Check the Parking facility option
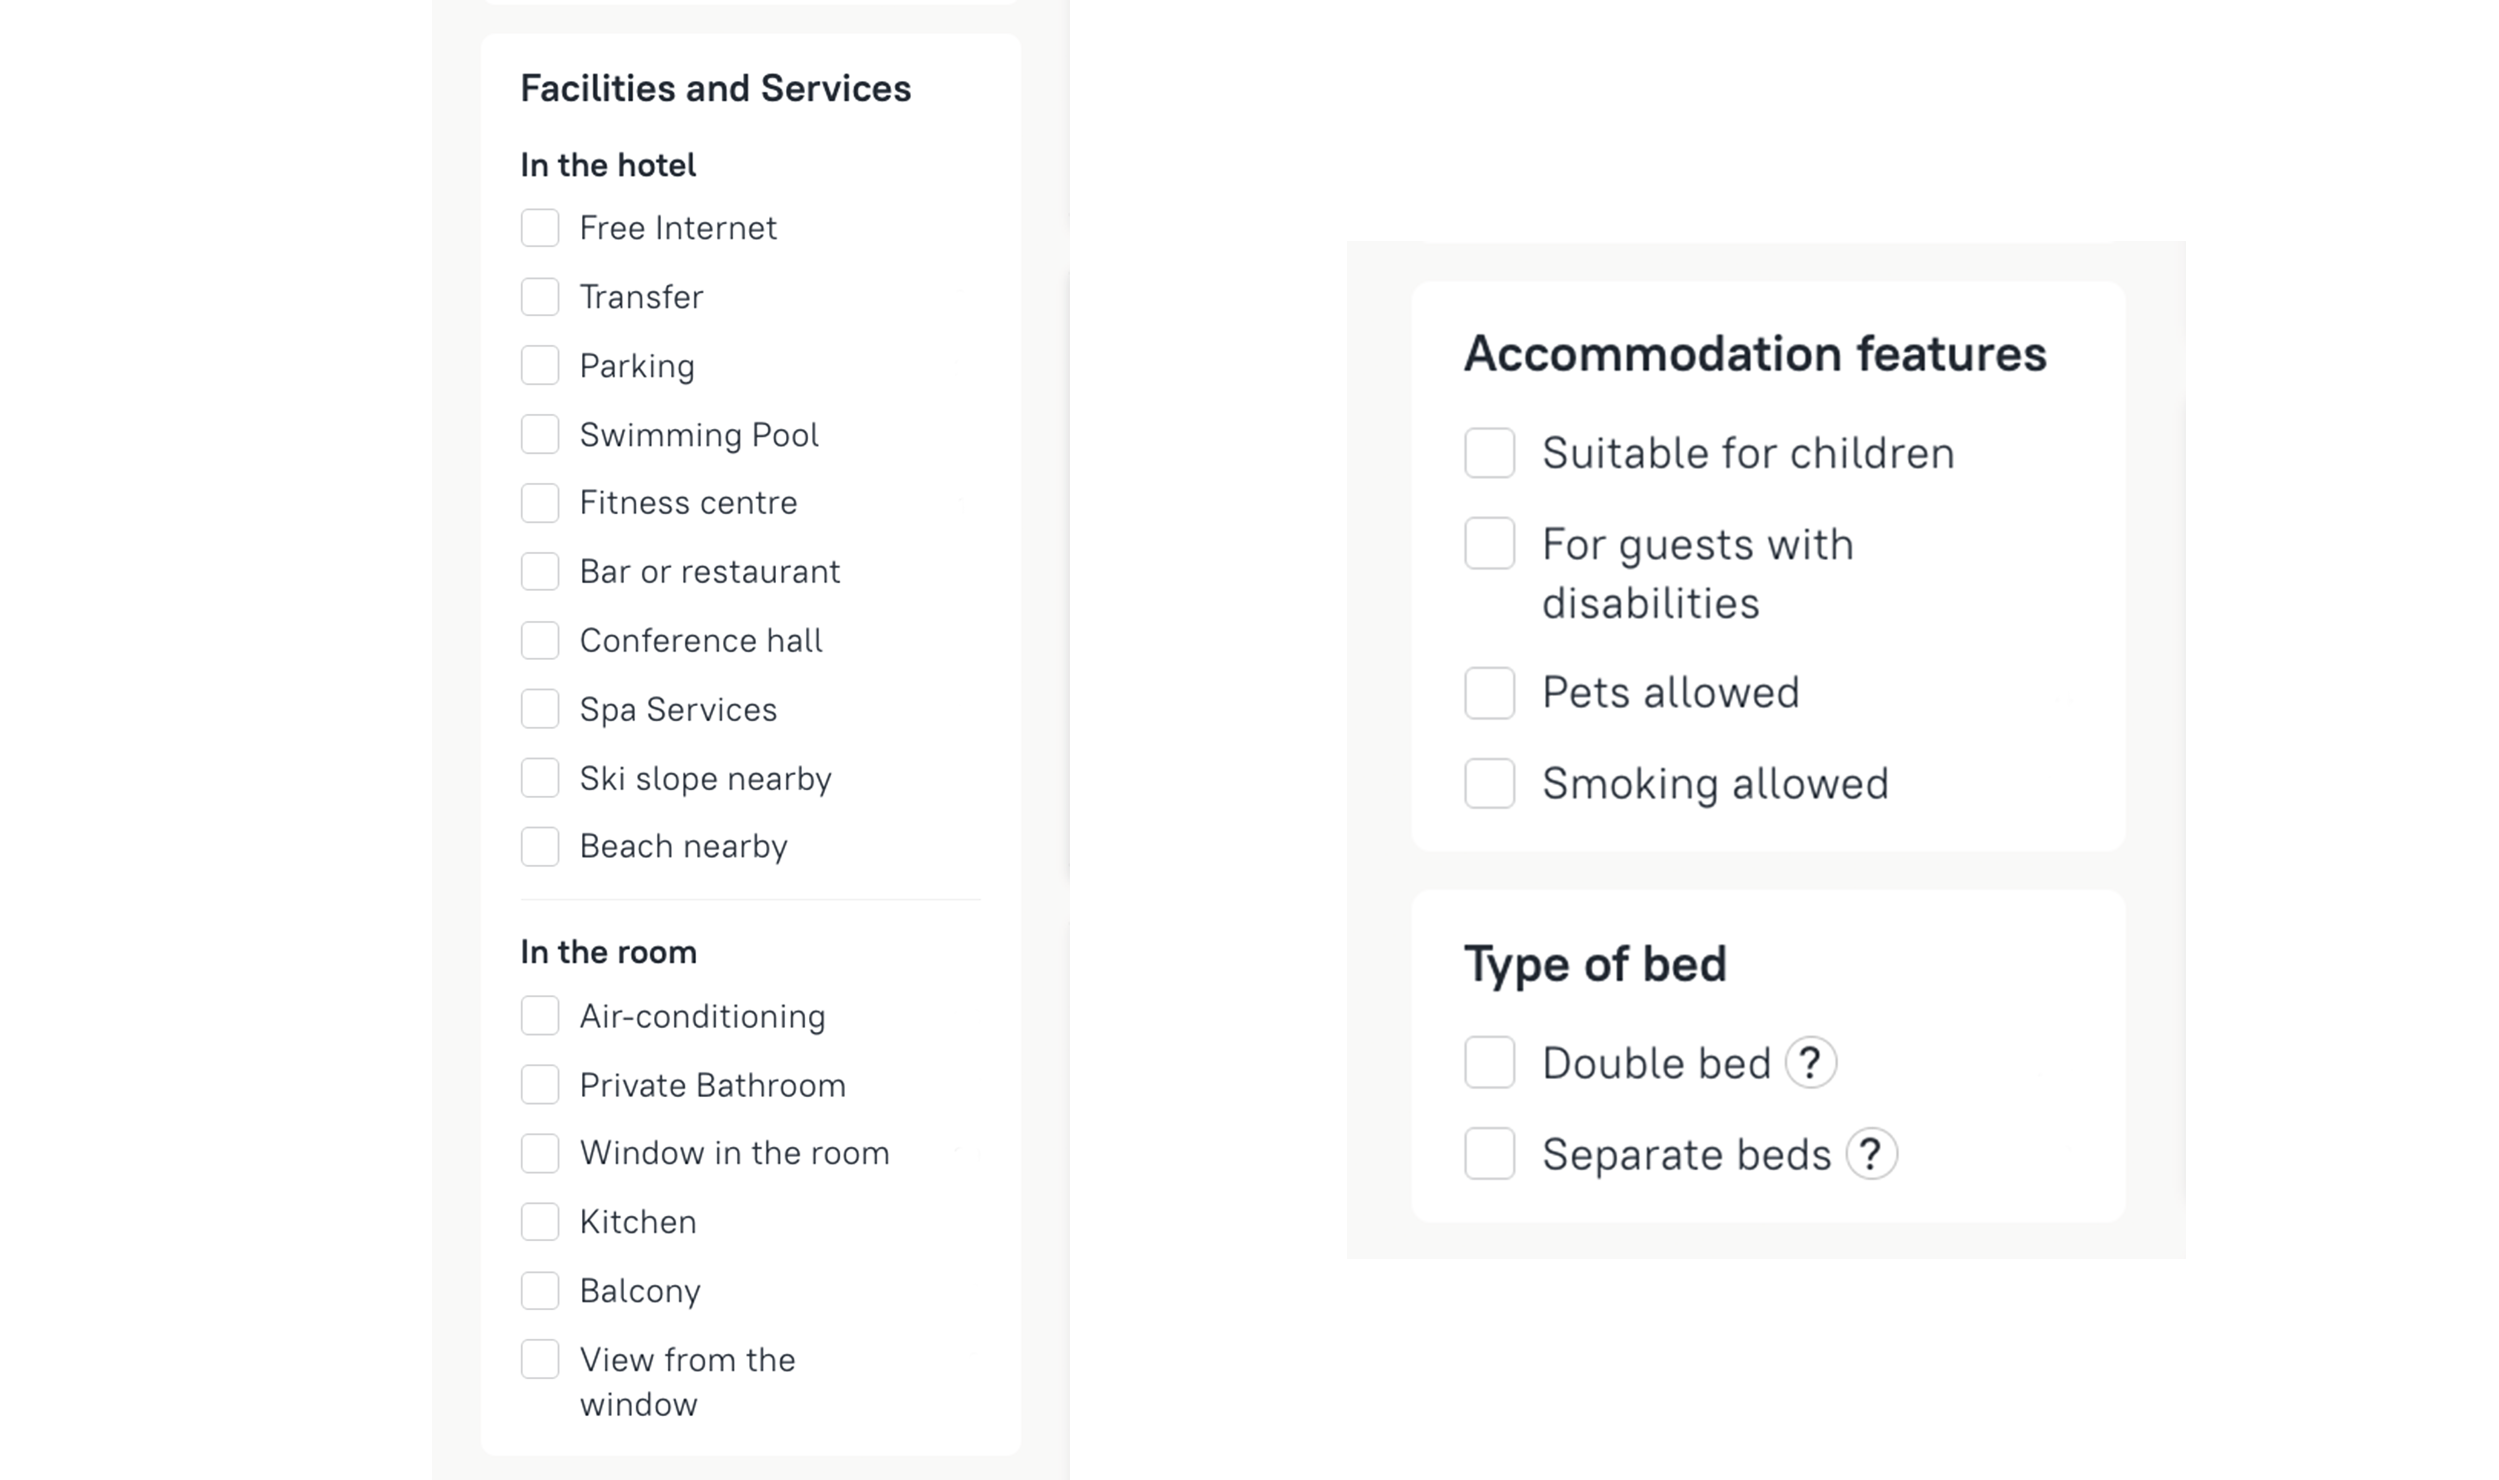This screenshot has width=2499, height=1480. [x=540, y=366]
